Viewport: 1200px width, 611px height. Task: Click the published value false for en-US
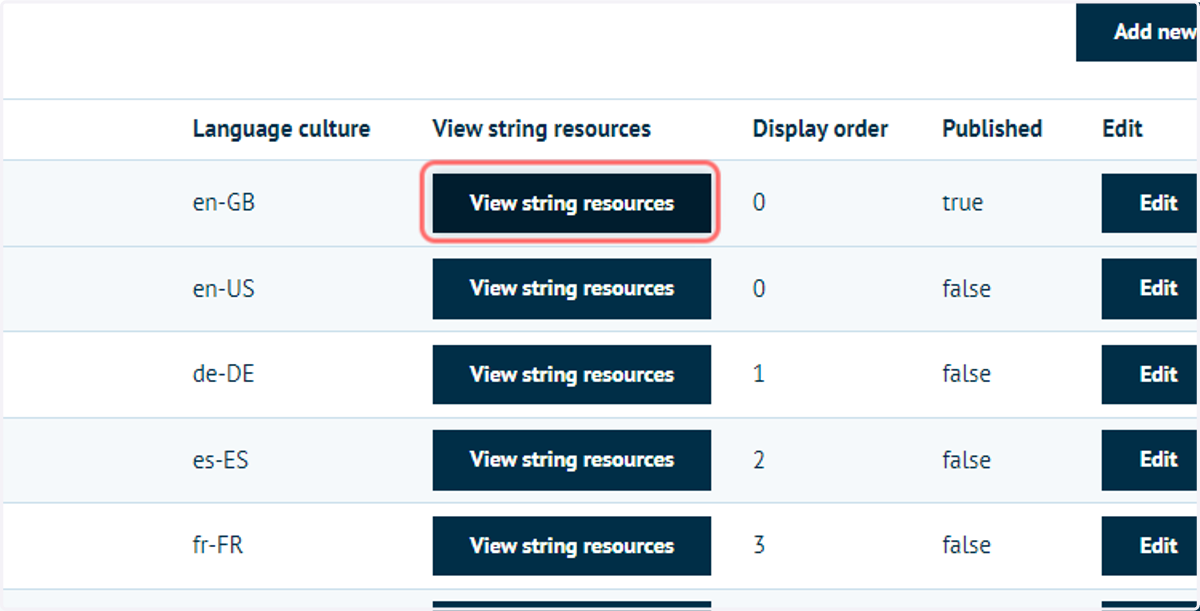[x=966, y=289]
